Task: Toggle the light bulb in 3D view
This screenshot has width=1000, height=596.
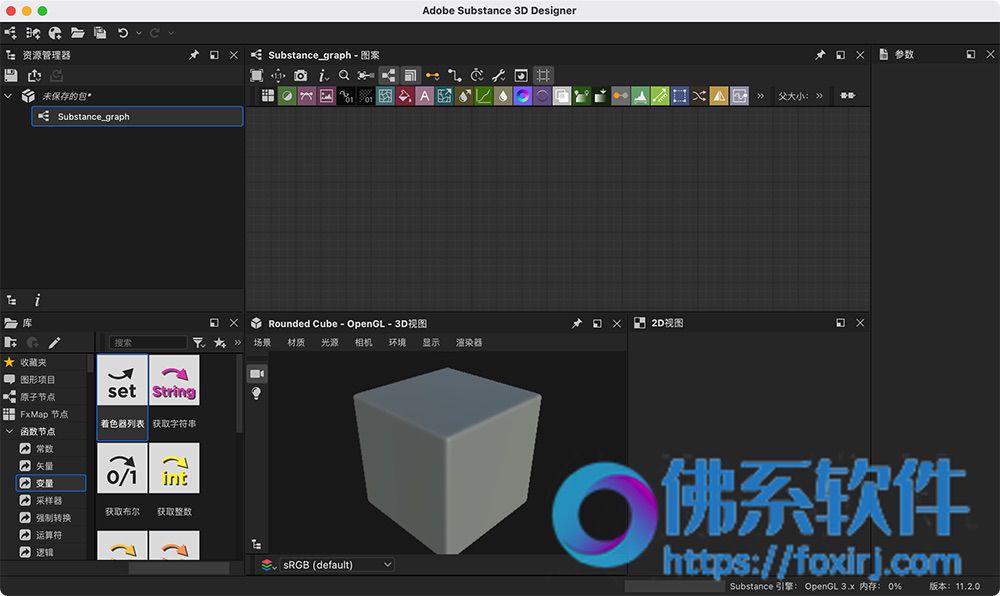Action: tap(256, 393)
